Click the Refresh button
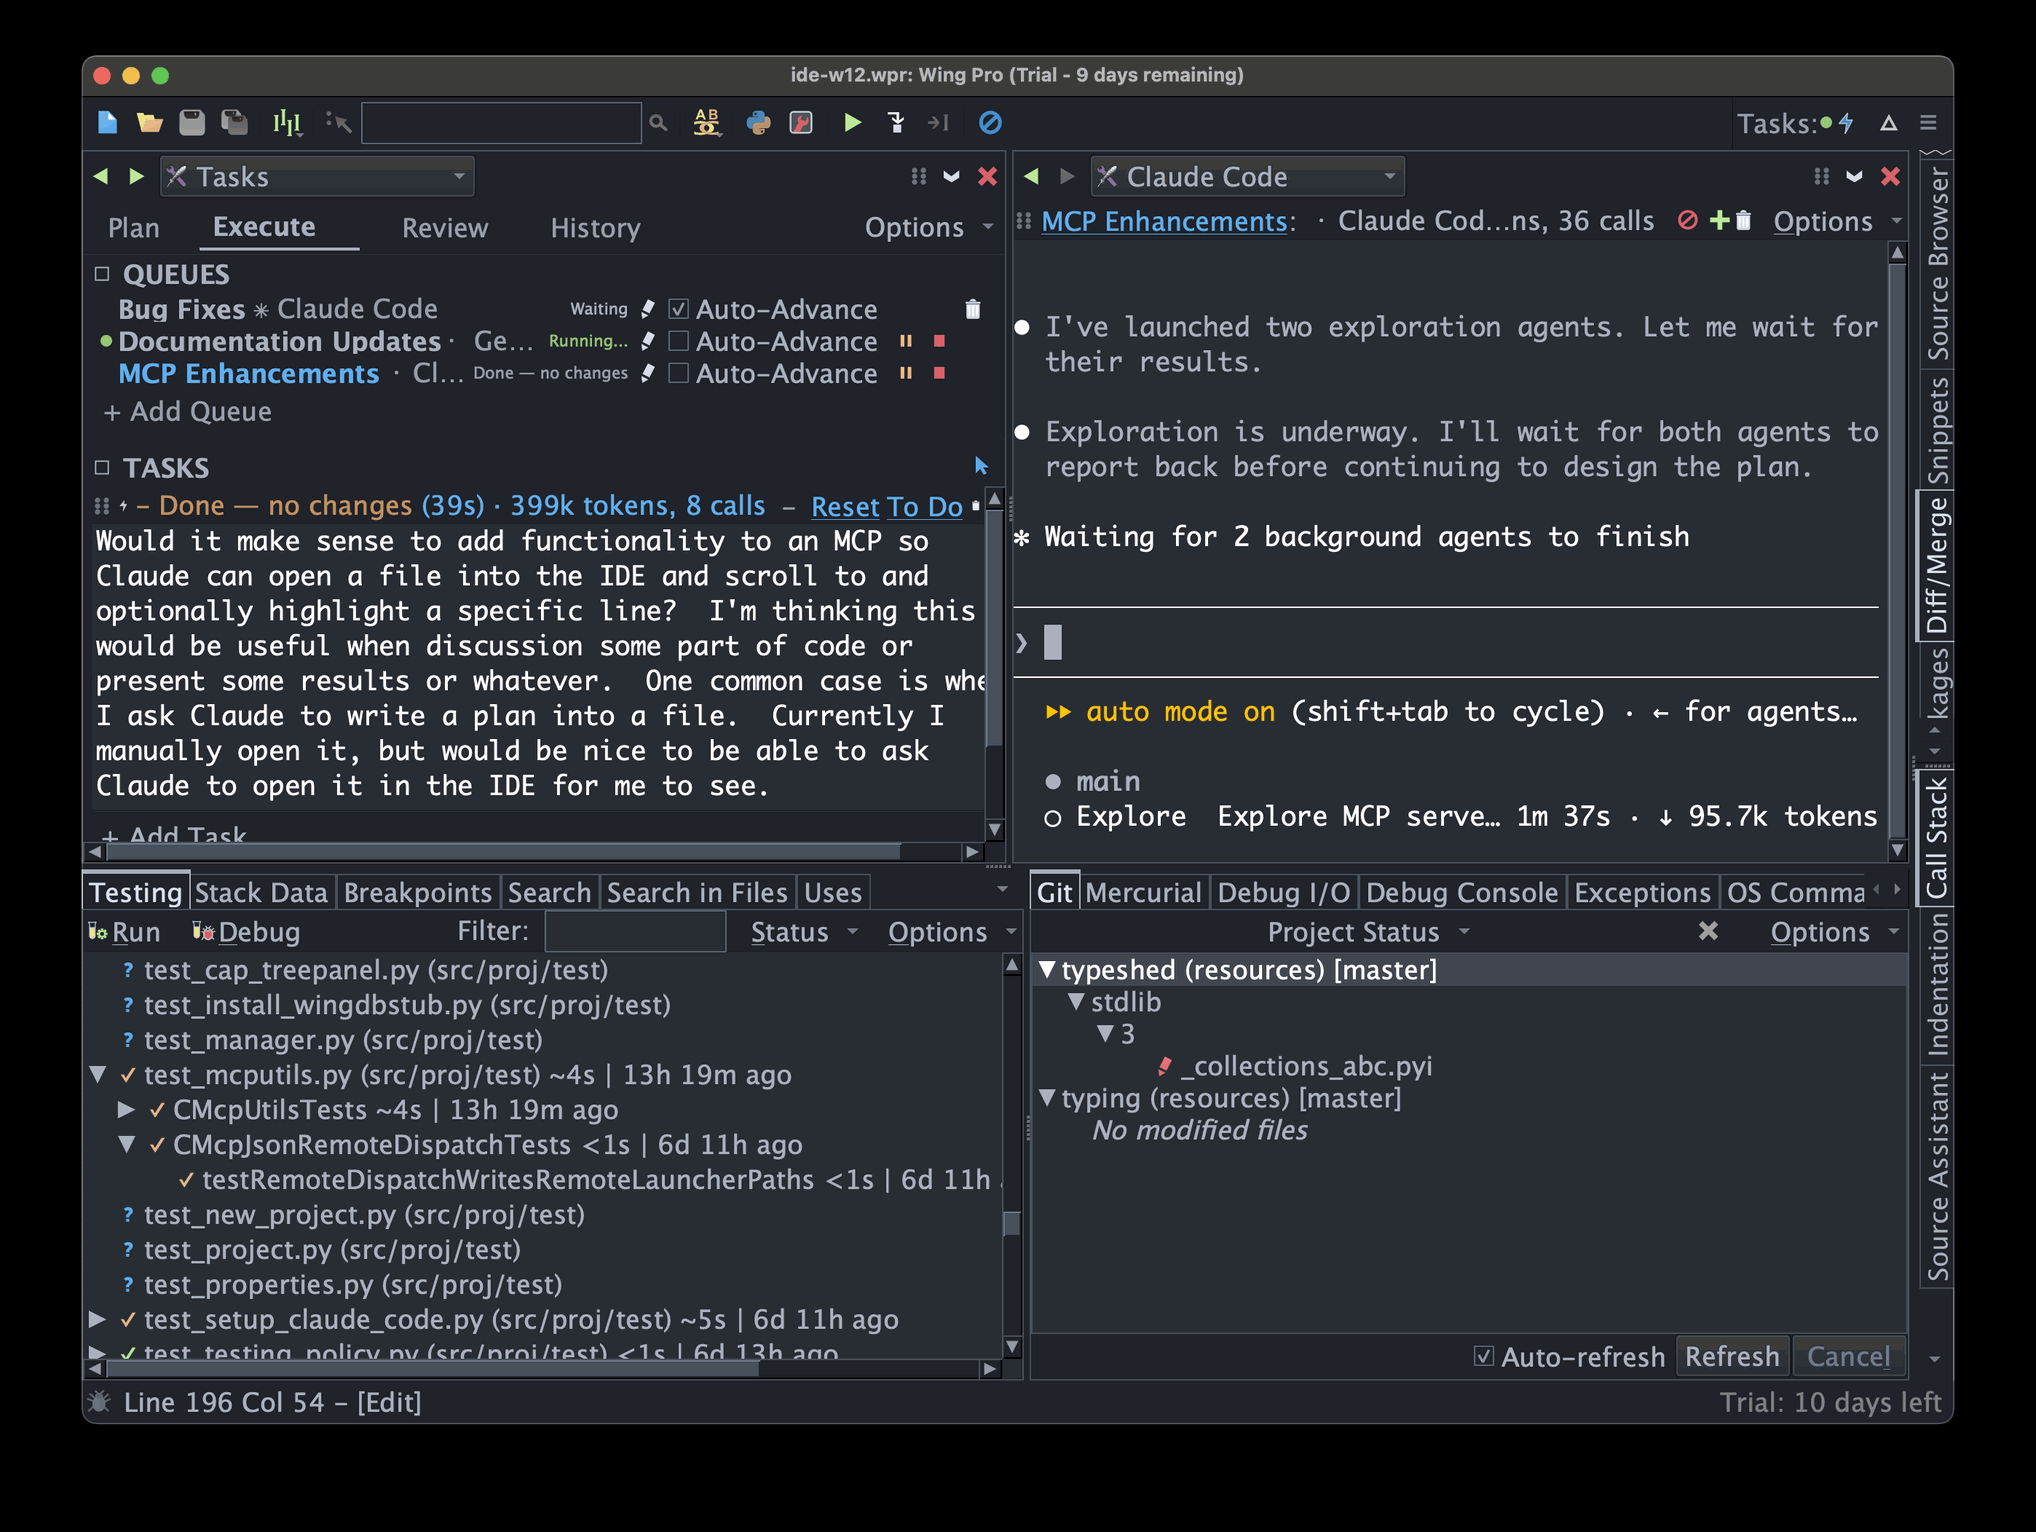 coord(1732,1356)
